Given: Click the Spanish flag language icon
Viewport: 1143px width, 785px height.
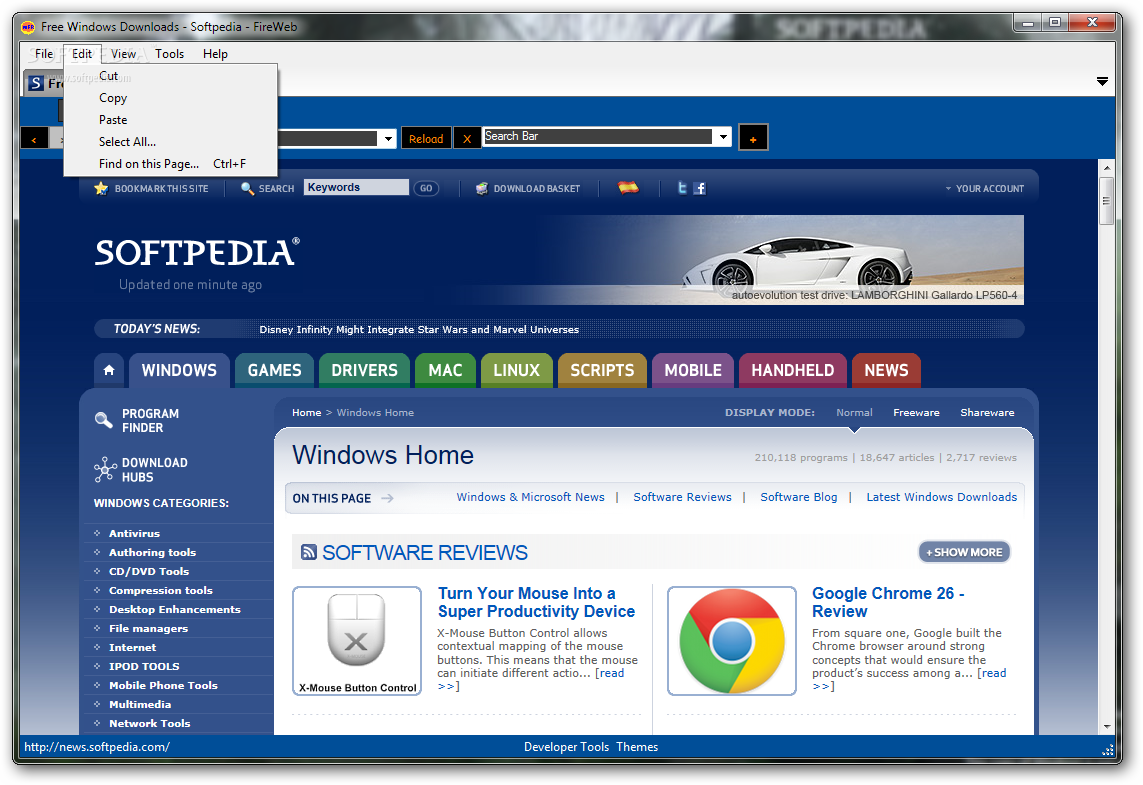Looking at the screenshot, I should 628,187.
